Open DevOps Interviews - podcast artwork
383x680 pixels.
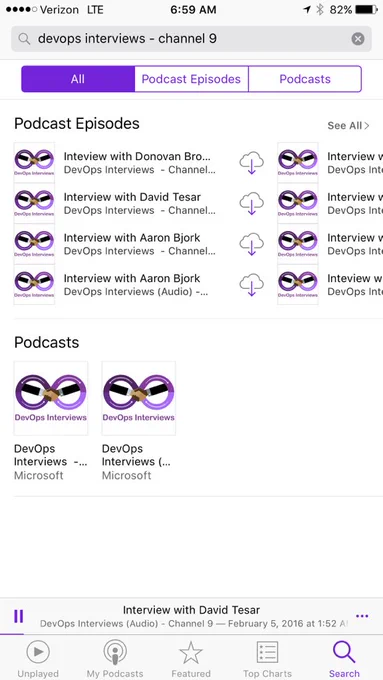tap(51, 398)
